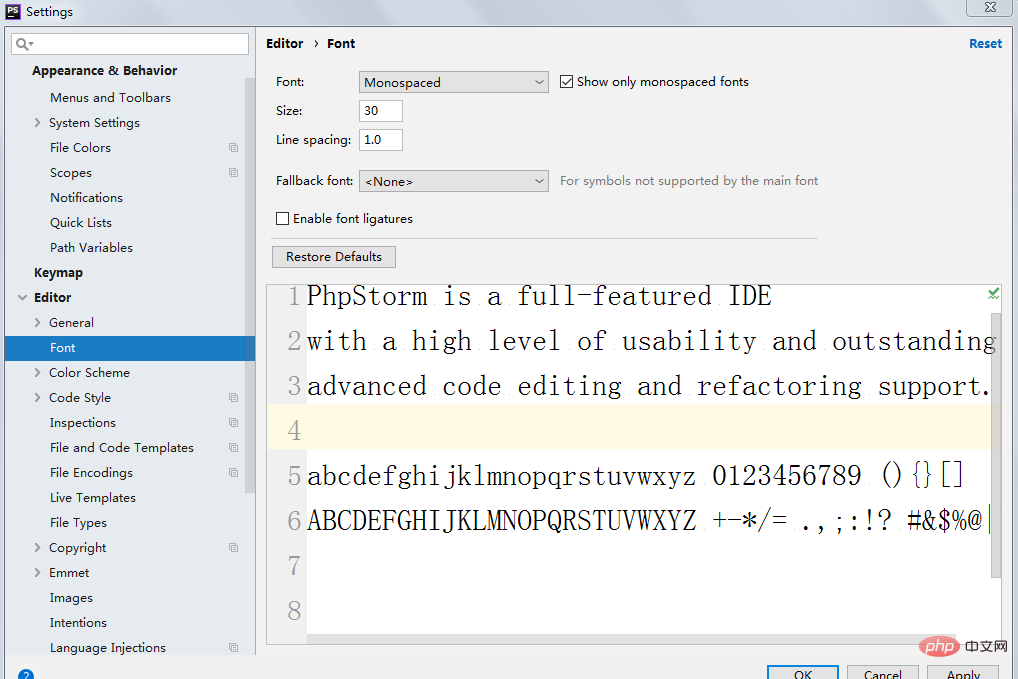Expand the Copyright node
Viewport: 1018px width, 679px height.
(x=38, y=547)
